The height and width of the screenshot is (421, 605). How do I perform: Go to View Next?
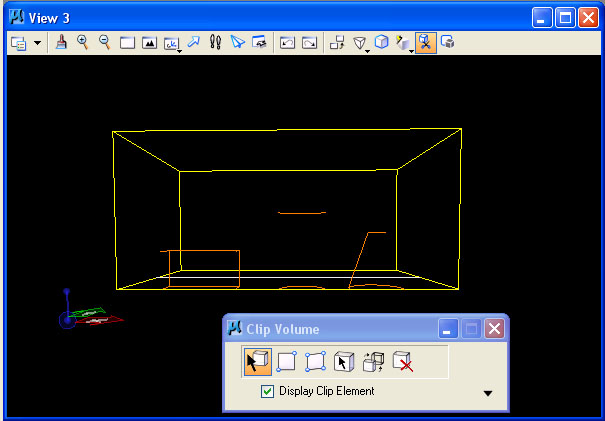[309, 42]
